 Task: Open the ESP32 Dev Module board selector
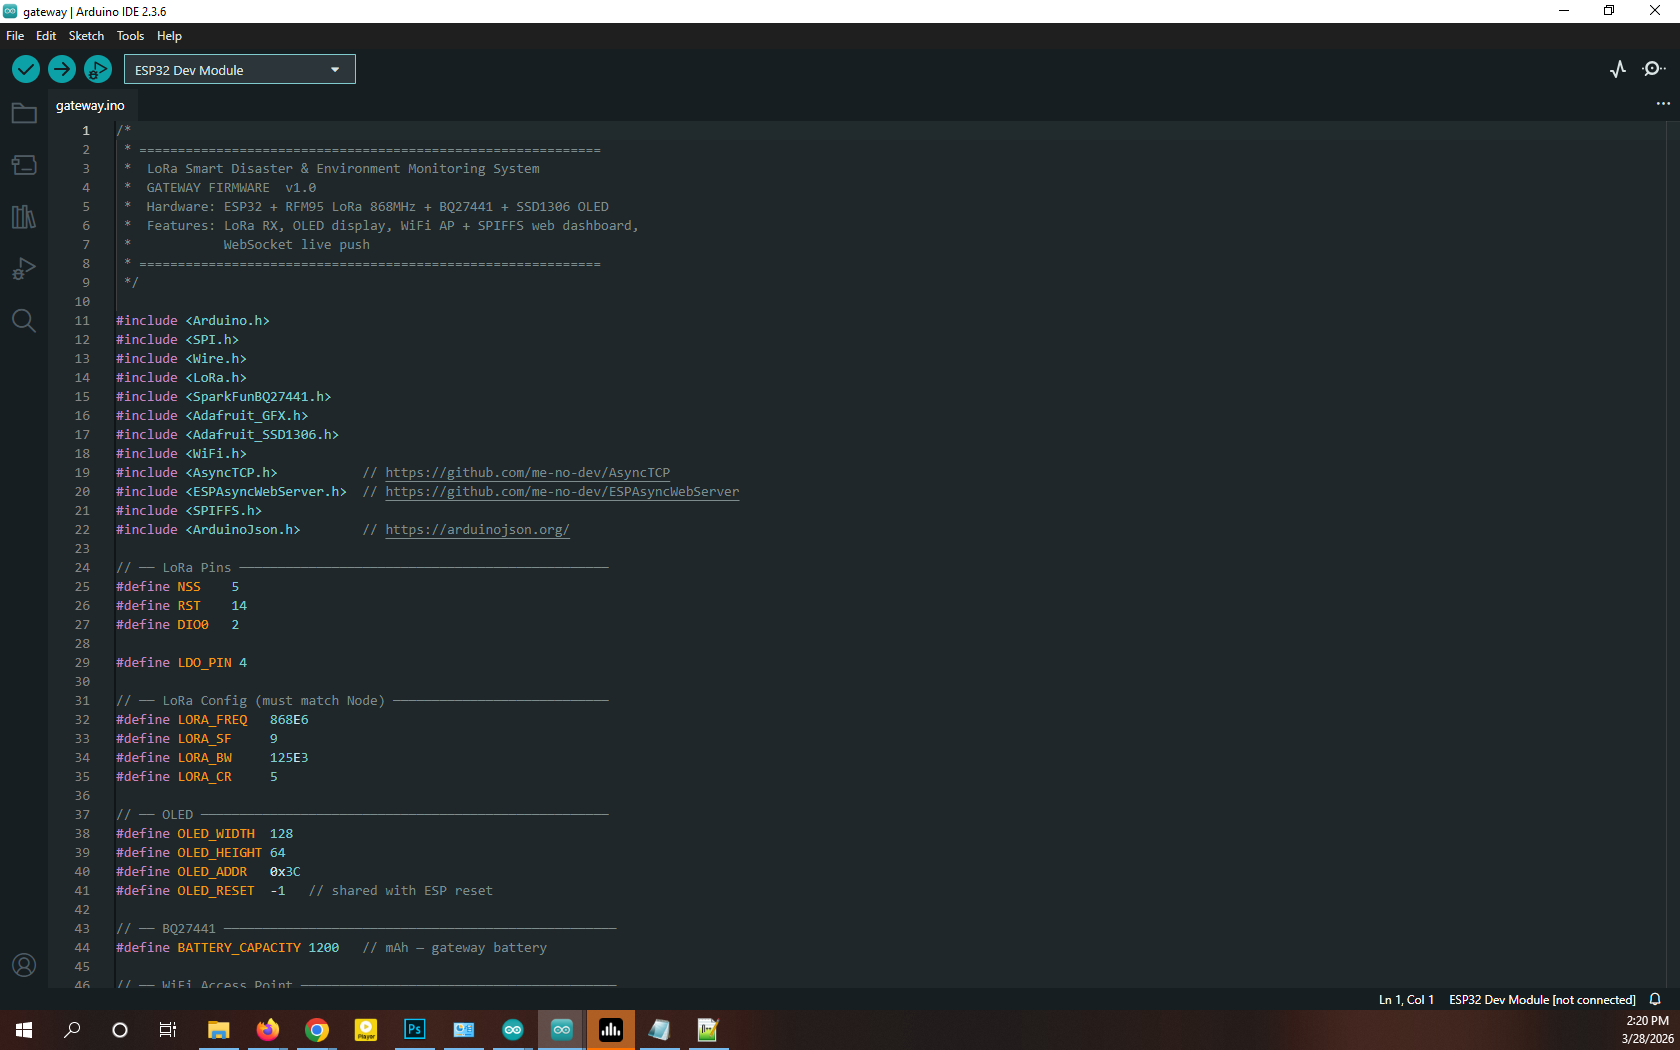pyautogui.click(x=240, y=69)
